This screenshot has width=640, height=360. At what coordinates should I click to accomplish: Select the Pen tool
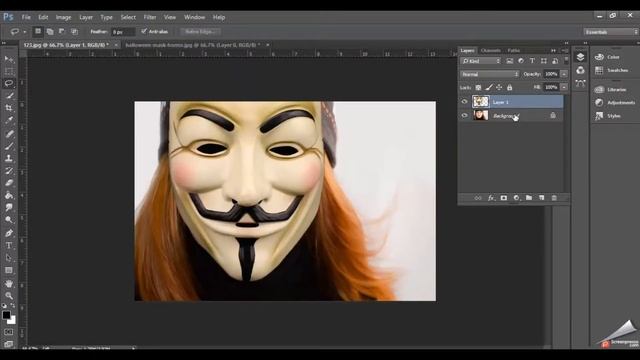(9, 233)
